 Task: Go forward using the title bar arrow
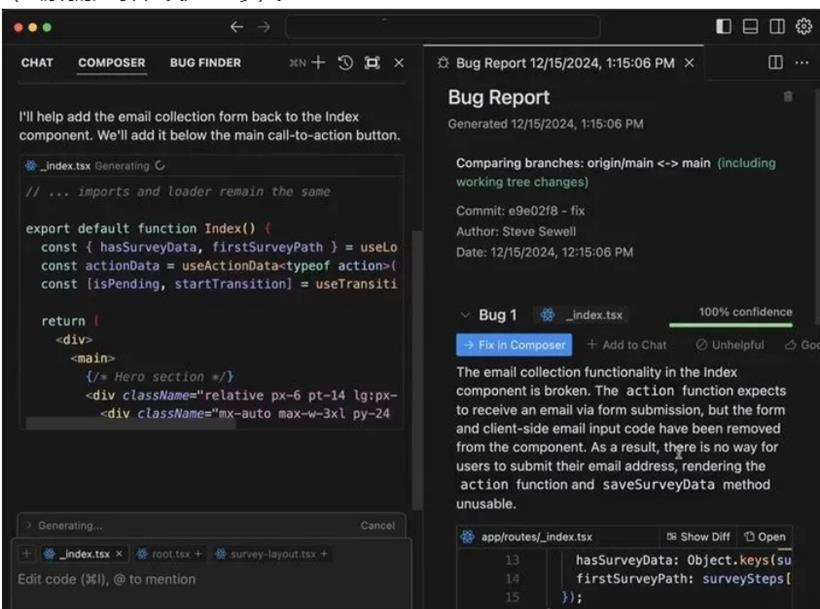coord(264,27)
